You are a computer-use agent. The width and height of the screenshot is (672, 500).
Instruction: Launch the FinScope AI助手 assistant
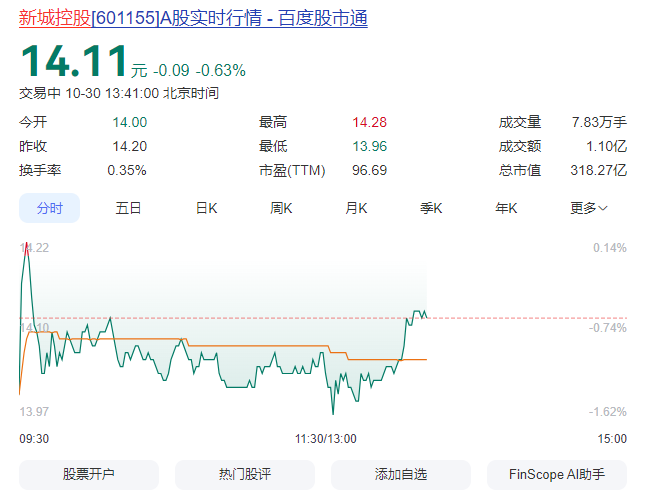coord(557,474)
